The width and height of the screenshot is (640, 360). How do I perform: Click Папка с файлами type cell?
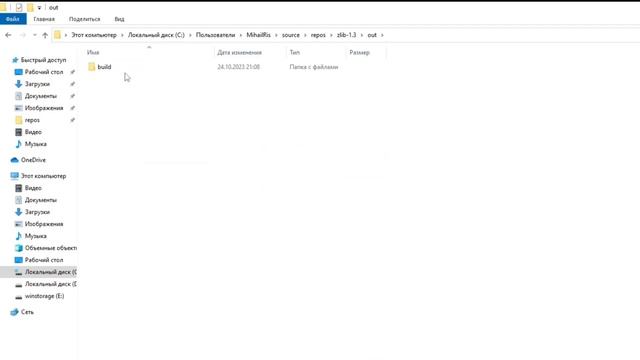(314, 67)
